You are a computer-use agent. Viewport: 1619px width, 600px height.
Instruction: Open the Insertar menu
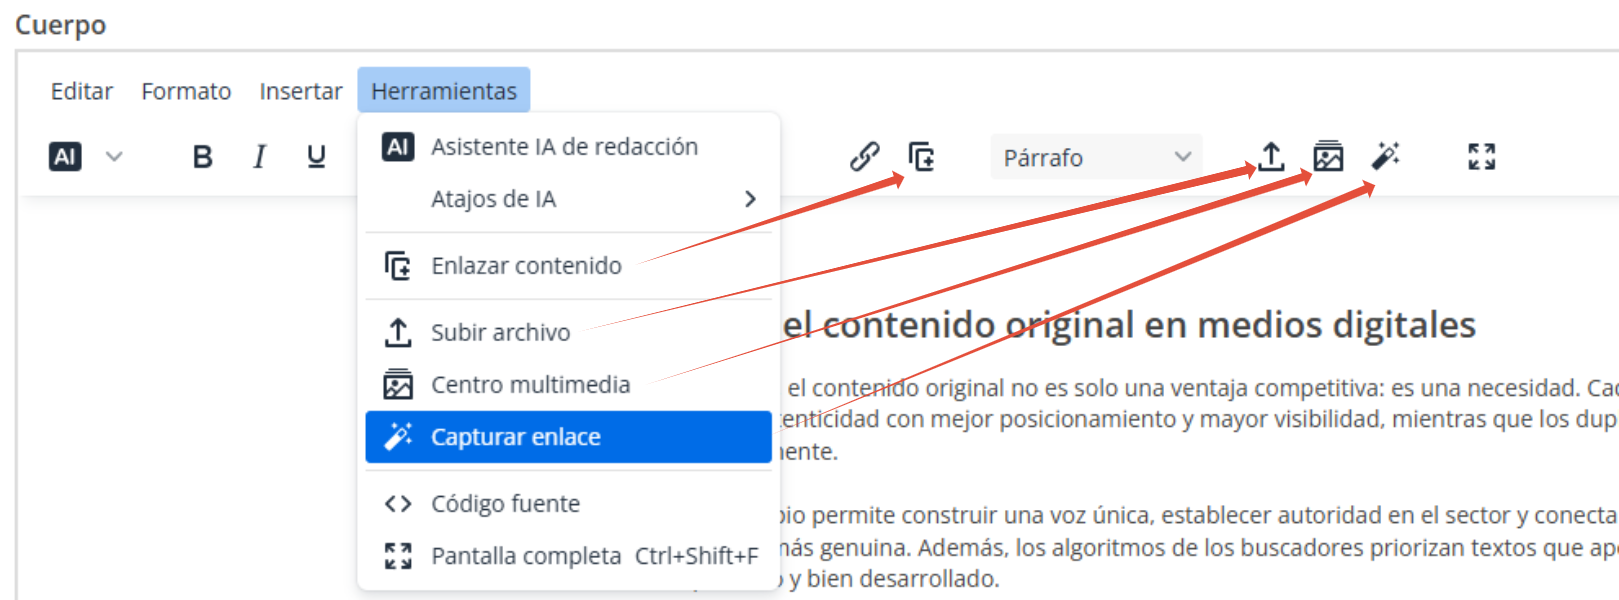click(300, 91)
